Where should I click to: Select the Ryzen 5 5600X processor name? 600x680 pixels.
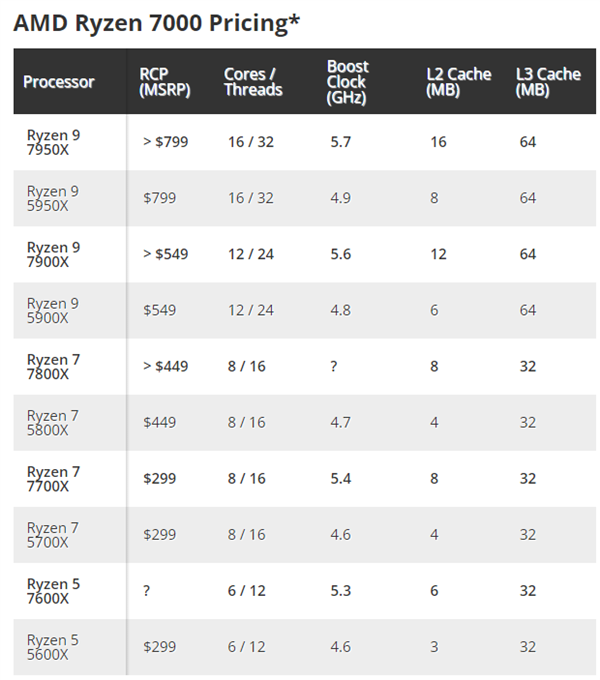tap(53, 646)
